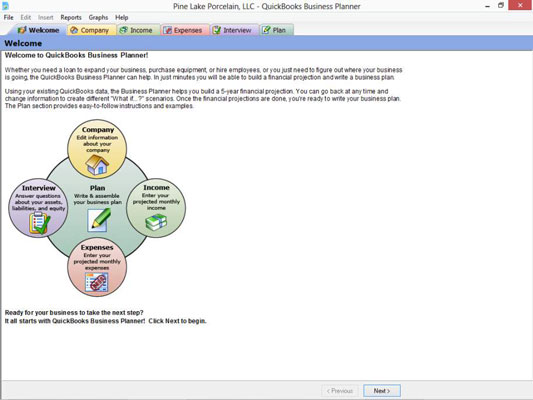
Task: Click the pencil icon under Plan
Action: tap(99, 220)
